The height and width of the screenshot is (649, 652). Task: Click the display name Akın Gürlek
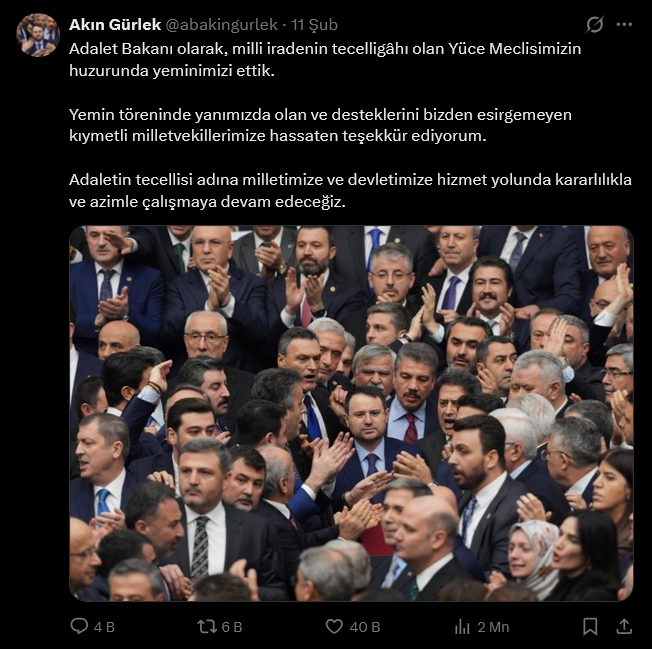pyautogui.click(x=115, y=25)
